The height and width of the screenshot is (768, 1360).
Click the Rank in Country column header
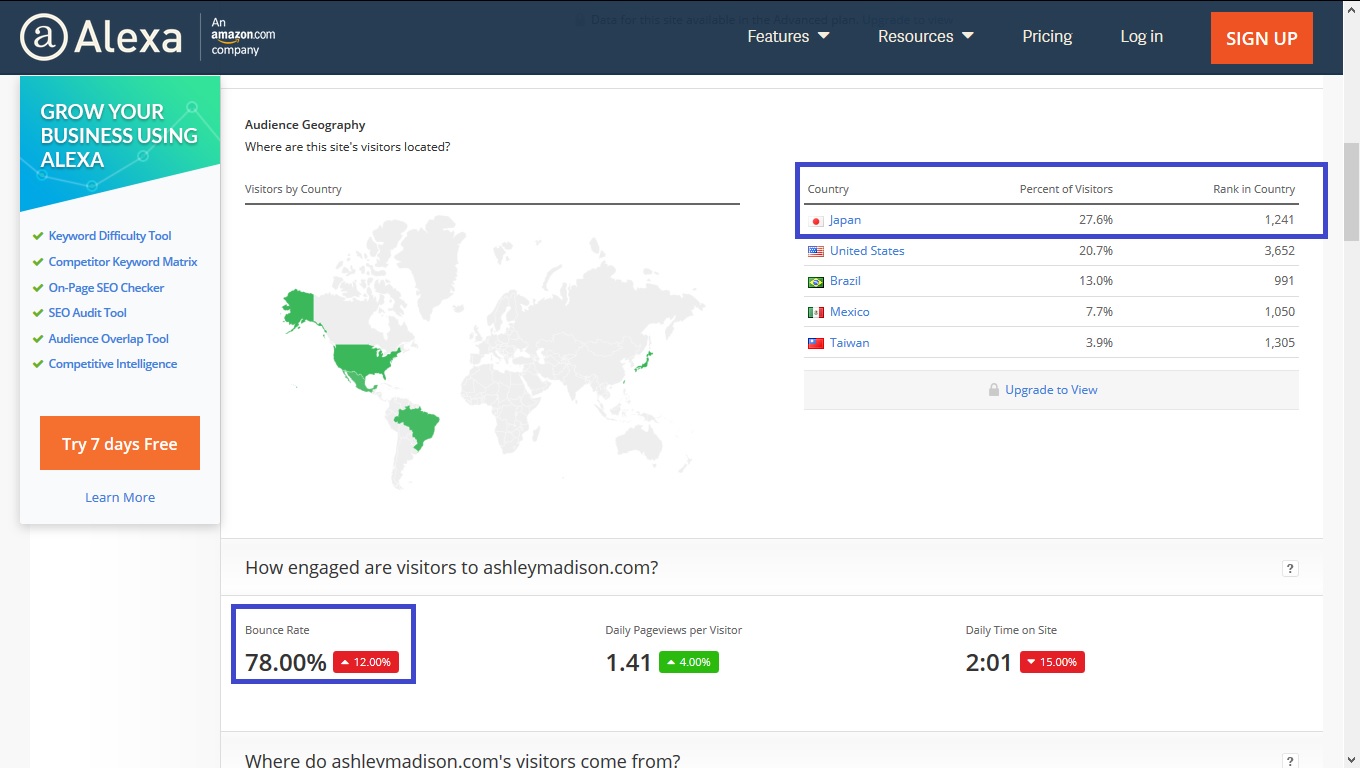click(x=1254, y=189)
